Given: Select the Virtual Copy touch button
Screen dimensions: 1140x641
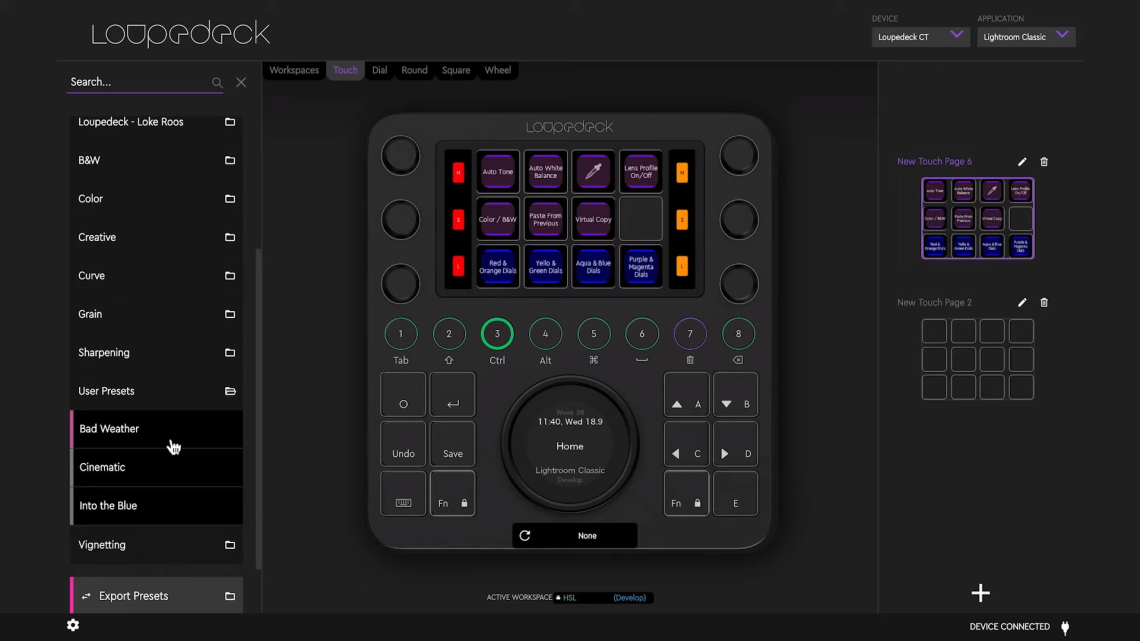Looking at the screenshot, I should click(593, 219).
